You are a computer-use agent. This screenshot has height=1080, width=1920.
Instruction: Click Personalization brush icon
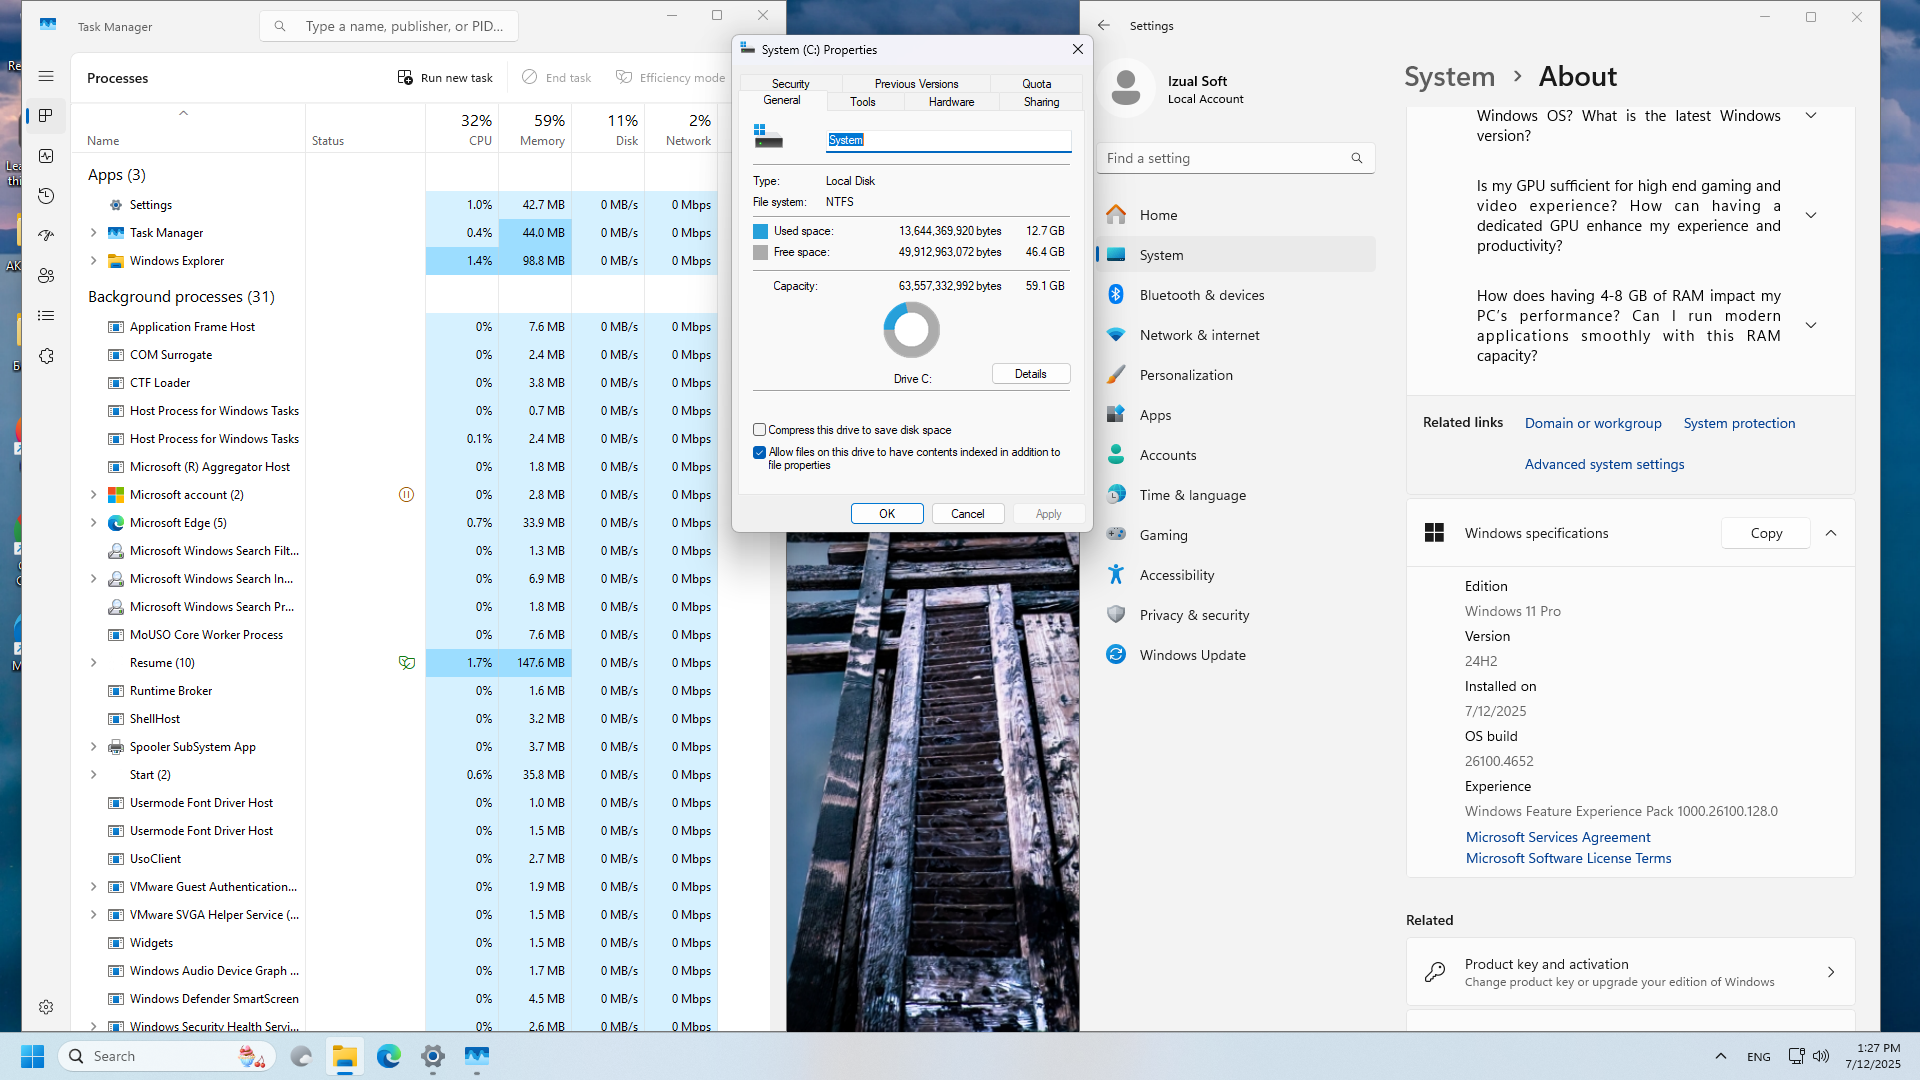1116,374
